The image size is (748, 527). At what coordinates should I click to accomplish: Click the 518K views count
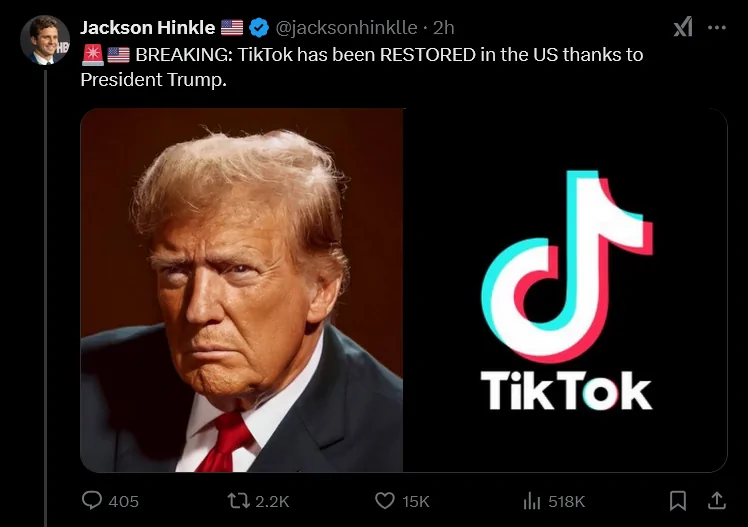pos(566,501)
